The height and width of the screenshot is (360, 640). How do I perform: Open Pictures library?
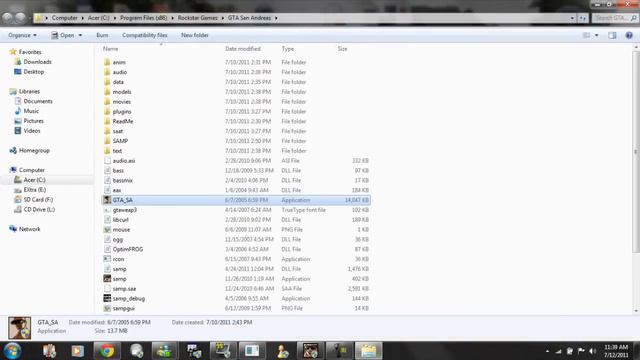(33, 121)
